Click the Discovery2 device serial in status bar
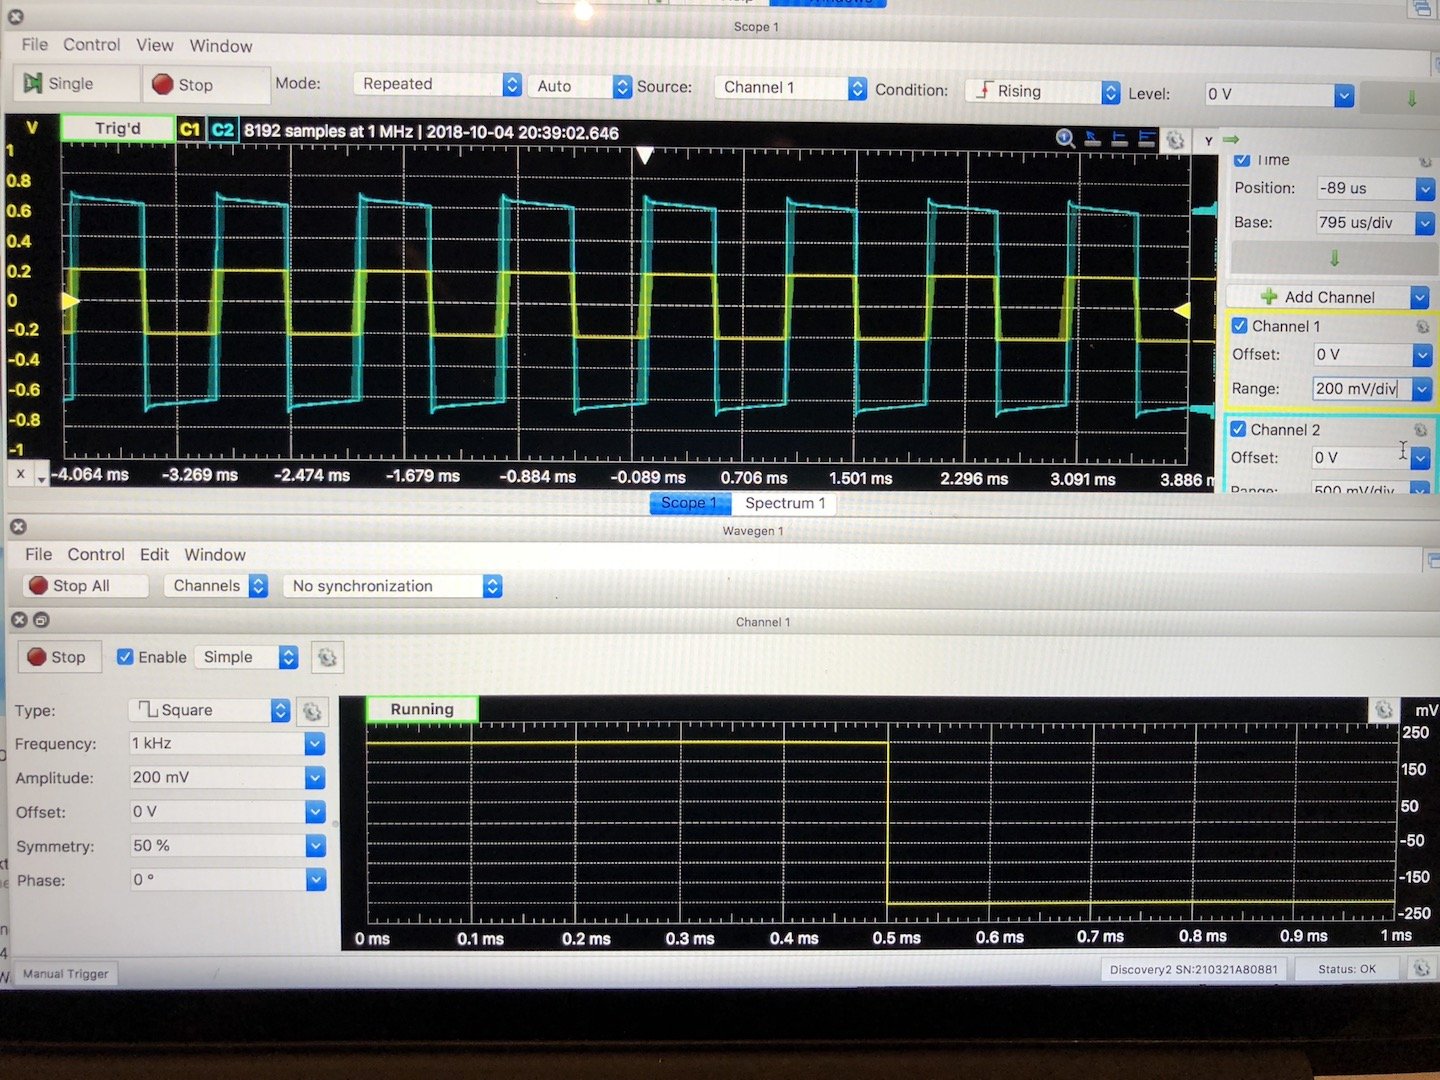Image resolution: width=1440 pixels, height=1080 pixels. [x=1193, y=969]
